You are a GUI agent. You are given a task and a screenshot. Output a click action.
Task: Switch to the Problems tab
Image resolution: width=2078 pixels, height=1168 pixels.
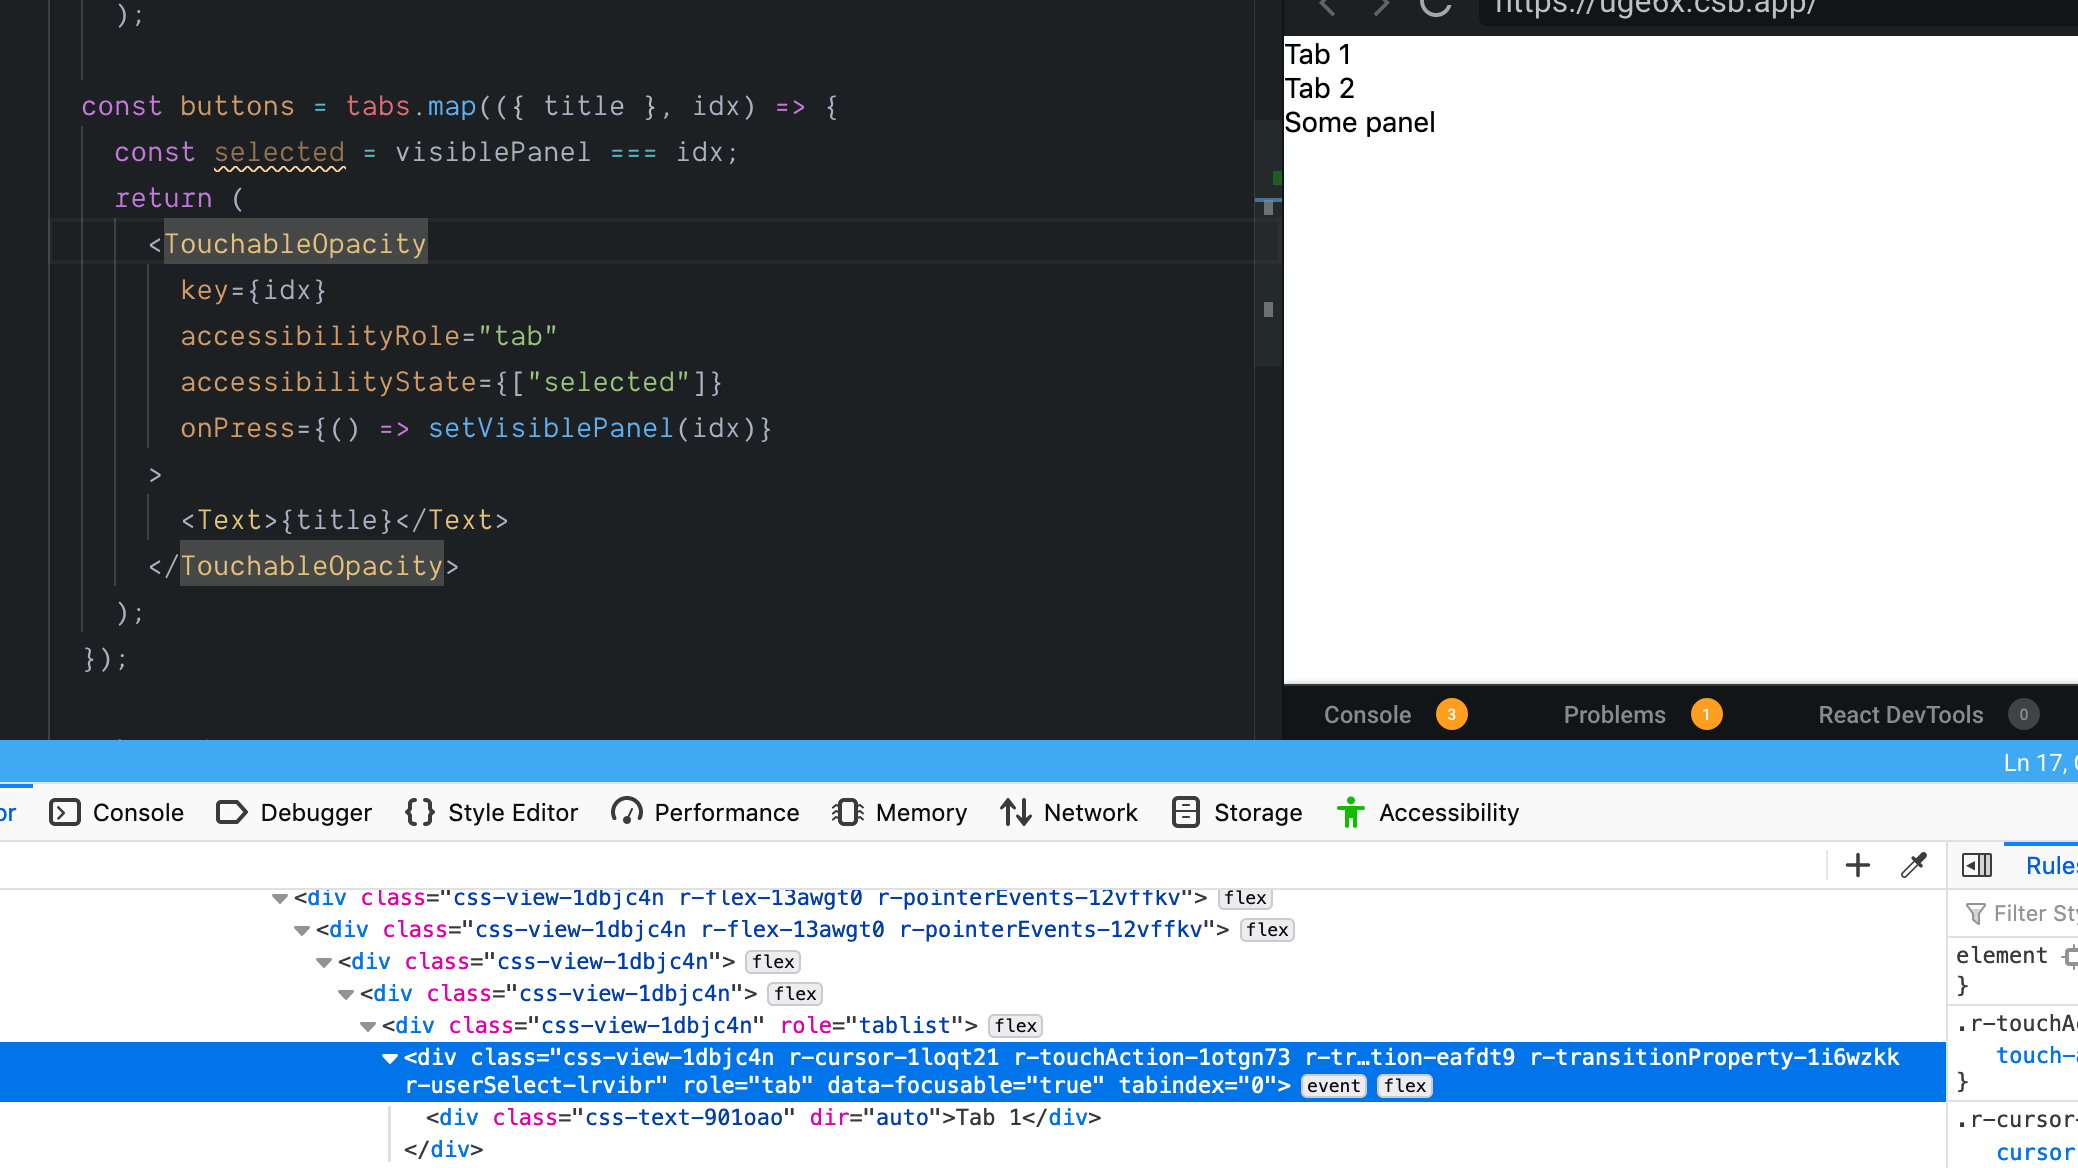coord(1613,714)
